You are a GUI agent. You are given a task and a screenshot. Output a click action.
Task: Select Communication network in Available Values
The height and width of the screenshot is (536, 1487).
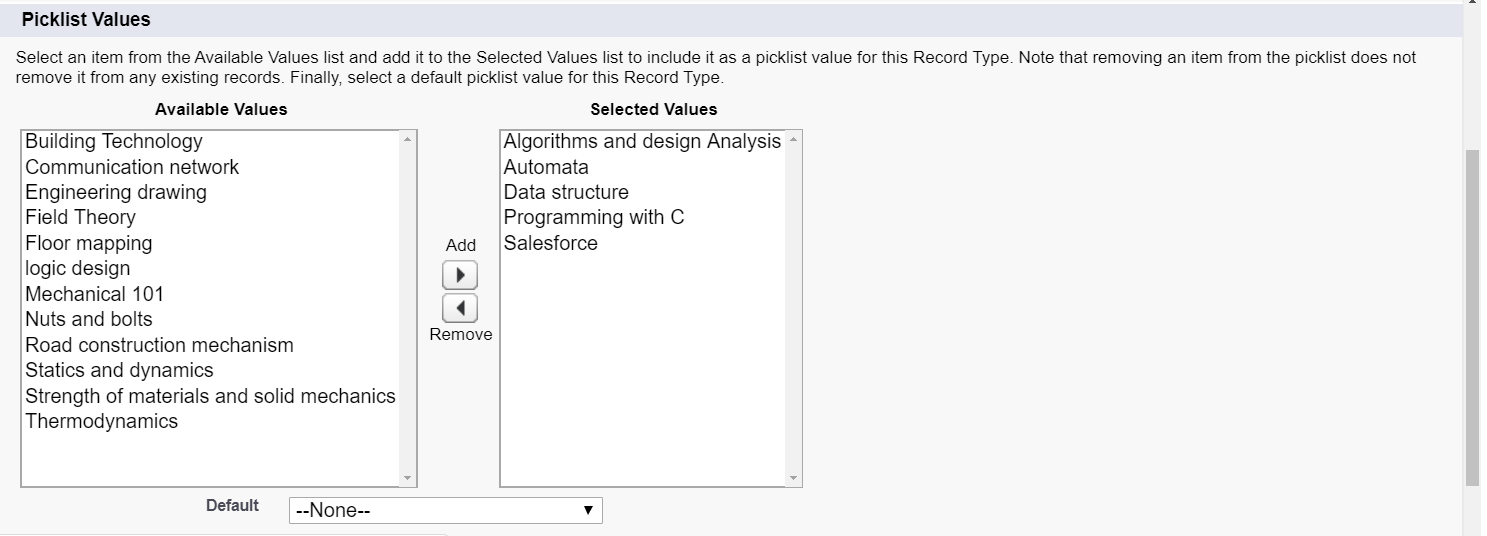coord(132,167)
